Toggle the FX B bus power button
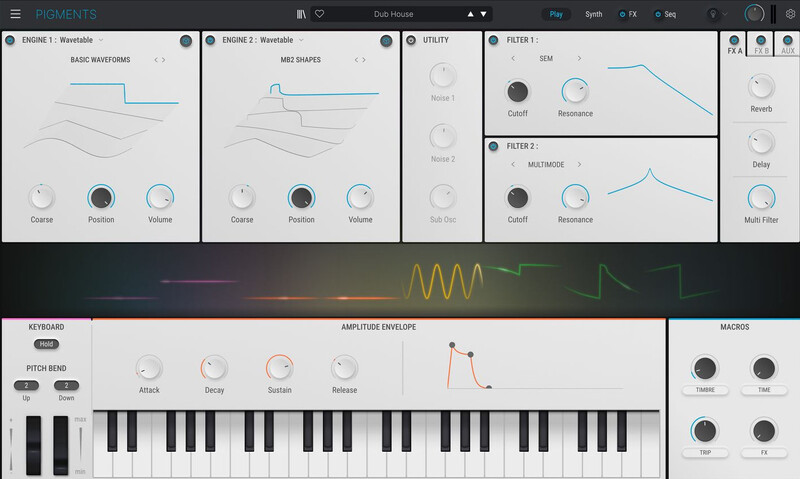 pyautogui.click(x=761, y=40)
